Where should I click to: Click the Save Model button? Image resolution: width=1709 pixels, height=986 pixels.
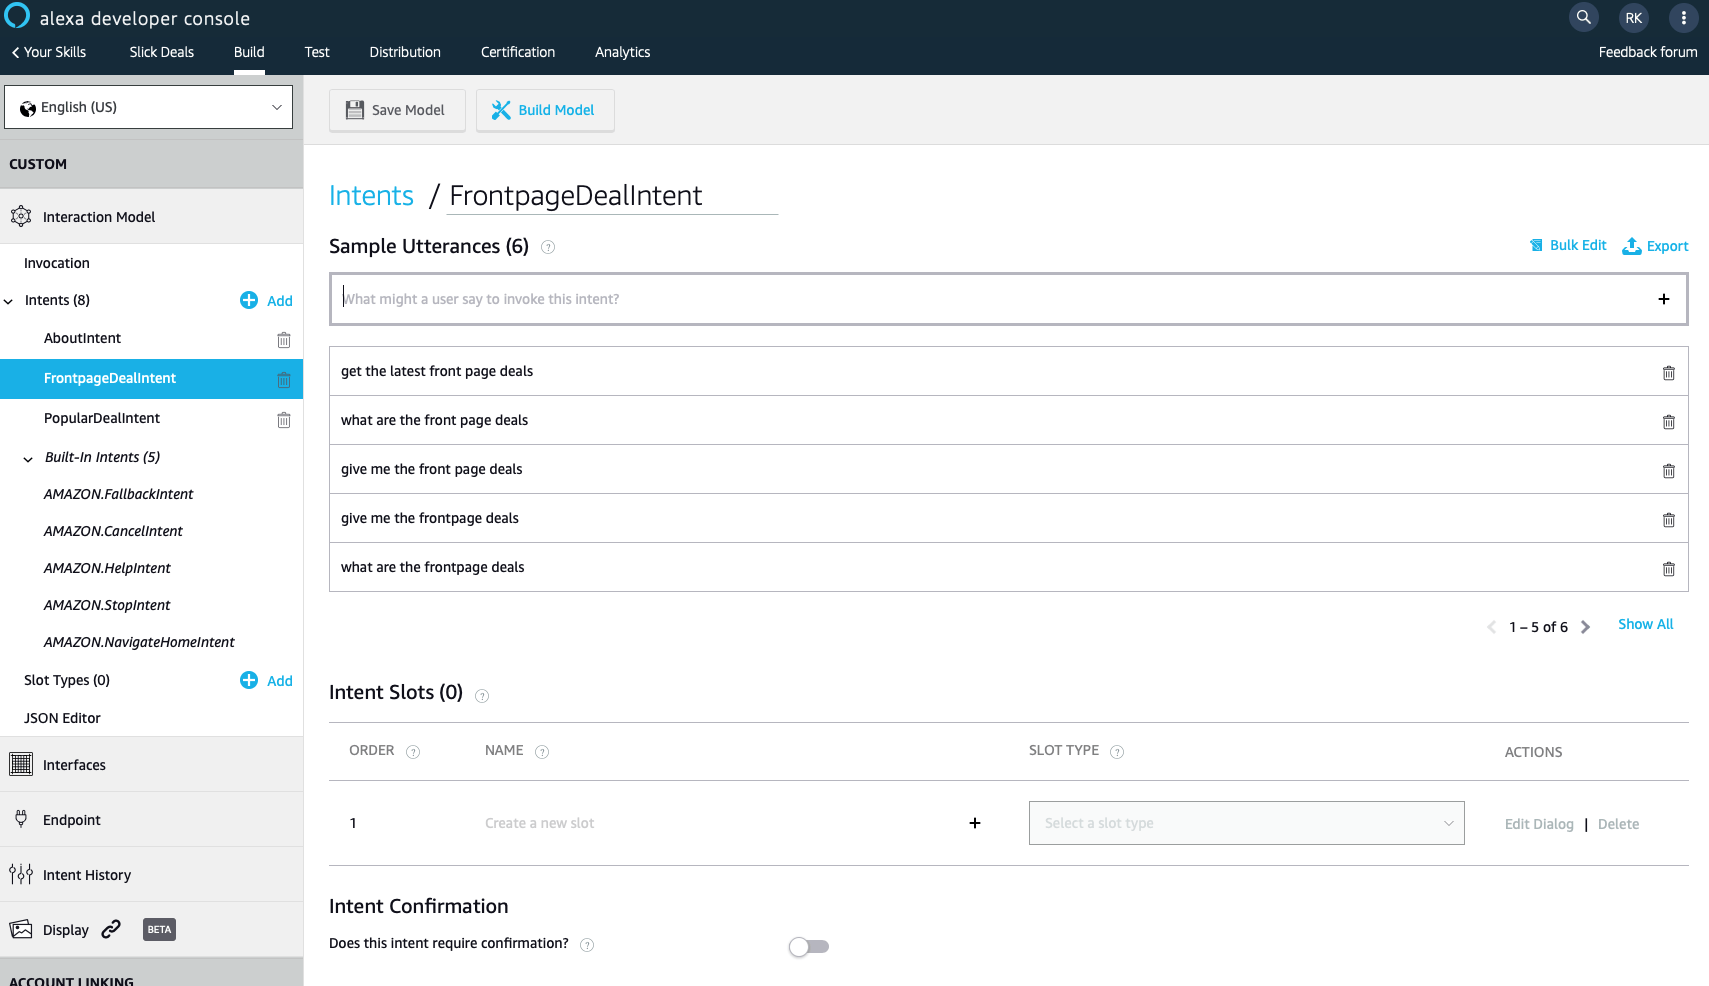pos(397,110)
